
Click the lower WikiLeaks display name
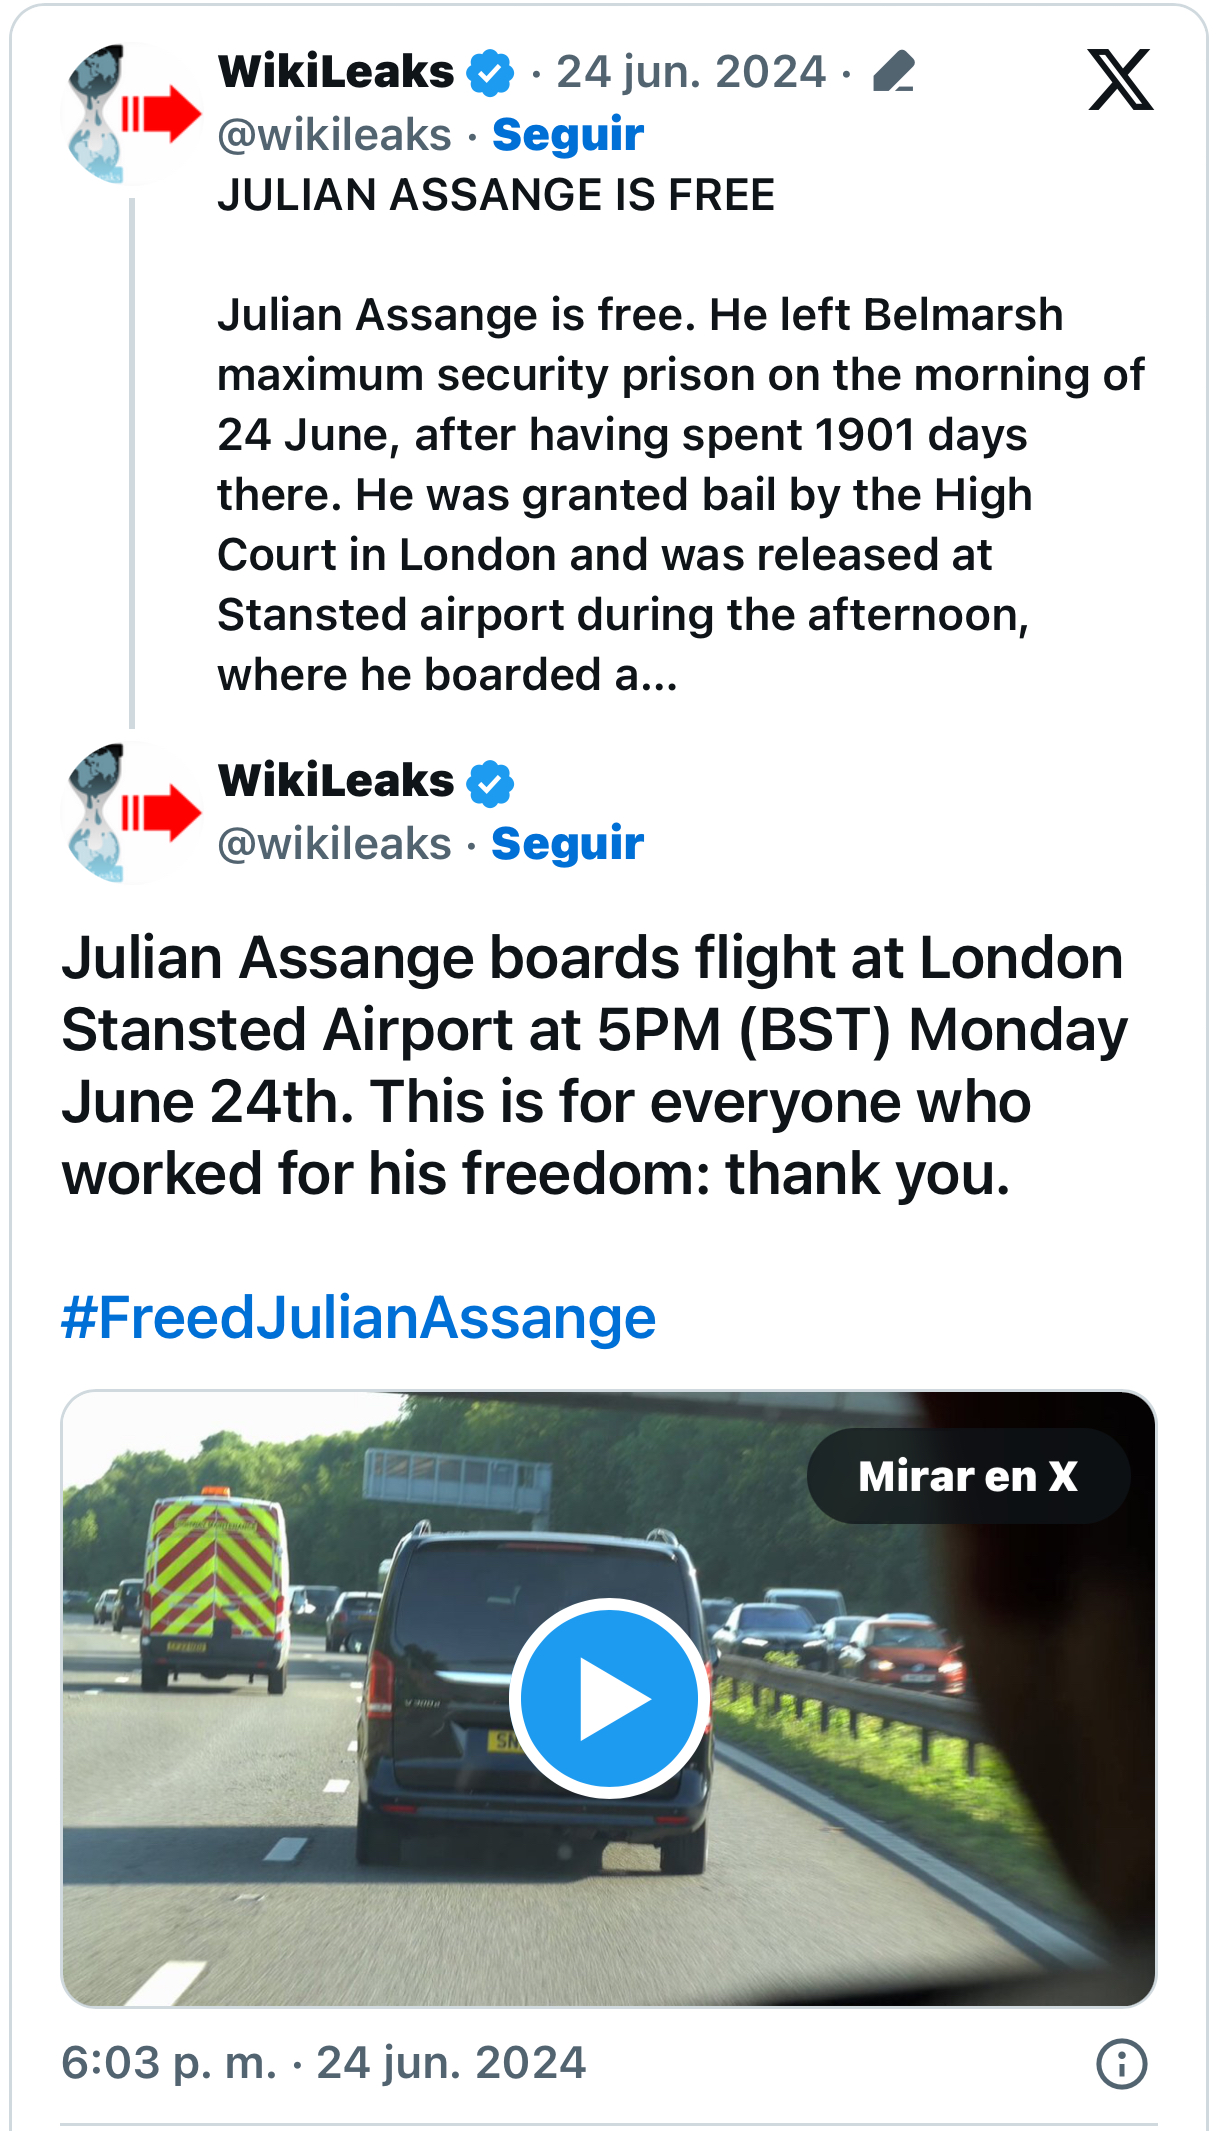tap(336, 781)
